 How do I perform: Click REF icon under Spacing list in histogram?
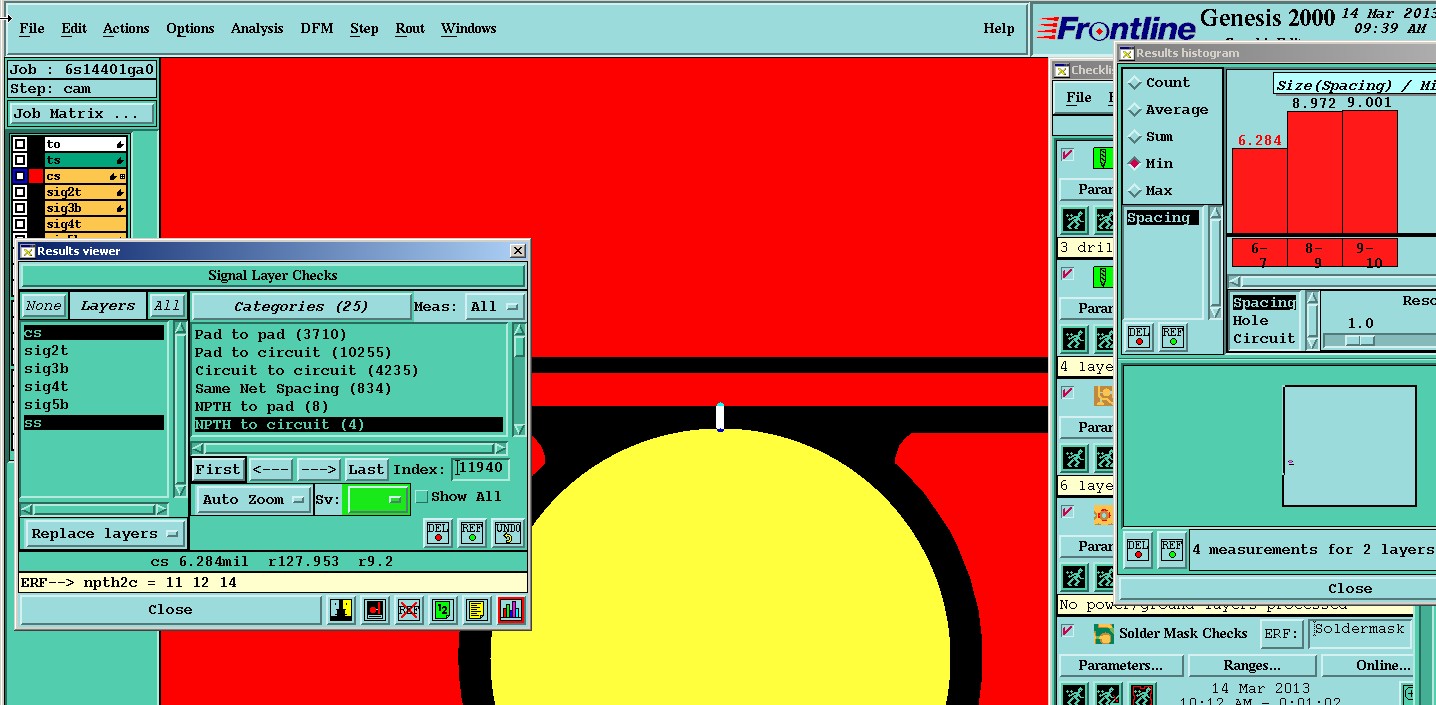click(1173, 337)
